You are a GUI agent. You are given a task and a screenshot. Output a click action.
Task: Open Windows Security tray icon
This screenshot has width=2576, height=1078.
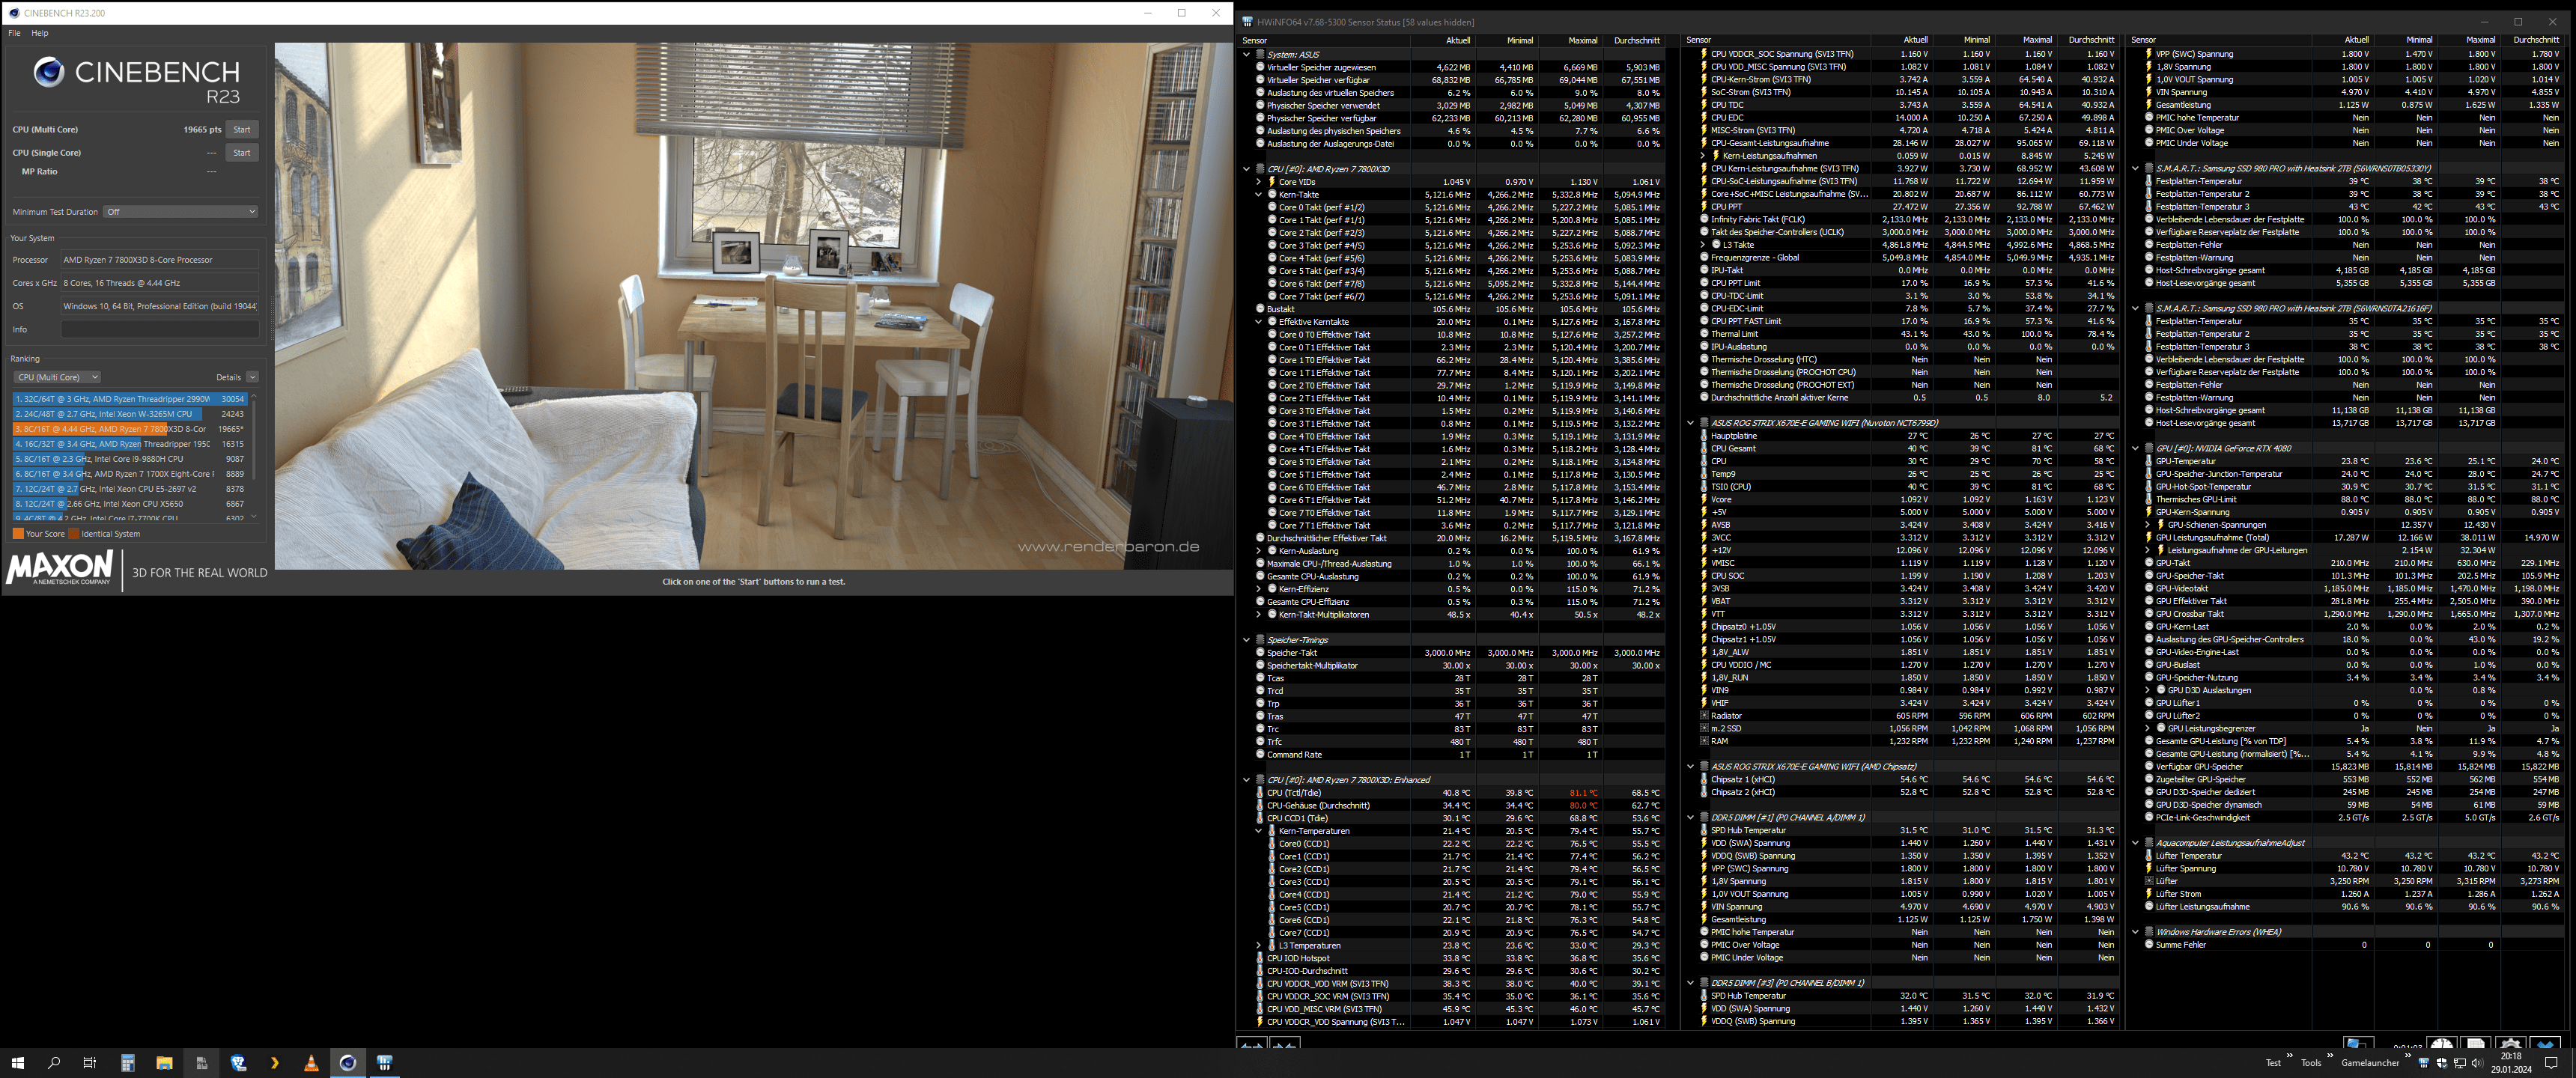pyautogui.click(x=2442, y=1063)
